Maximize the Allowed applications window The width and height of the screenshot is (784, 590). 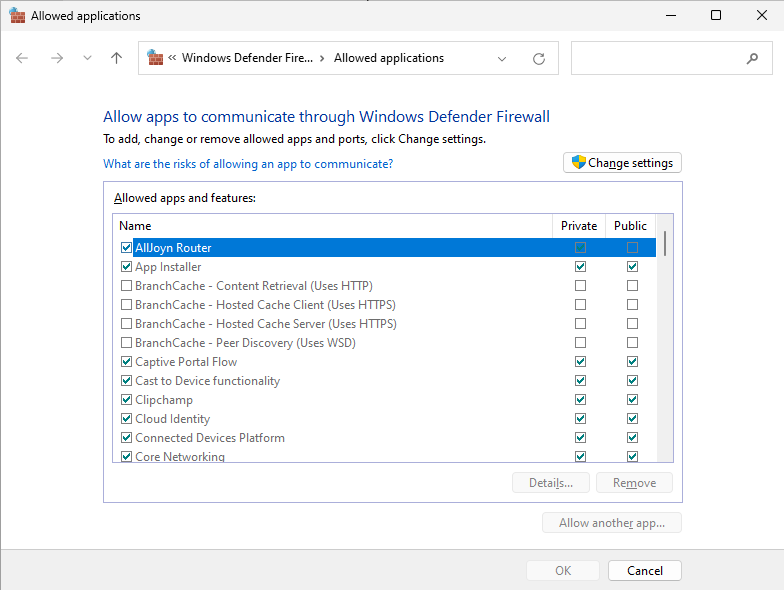(716, 16)
